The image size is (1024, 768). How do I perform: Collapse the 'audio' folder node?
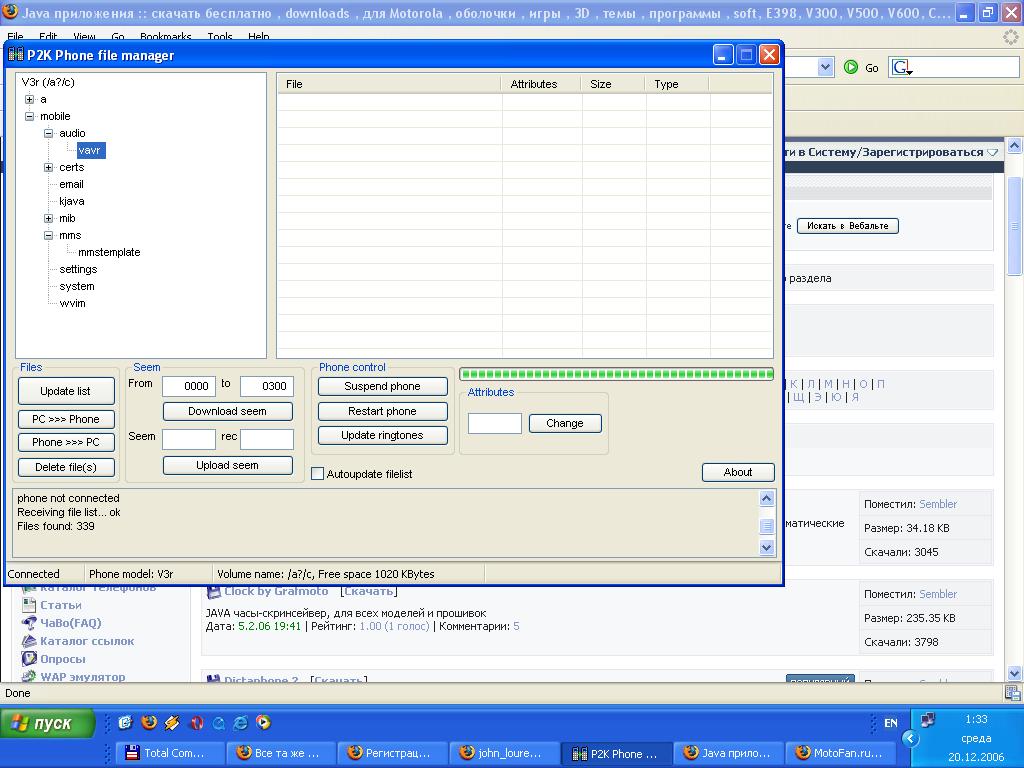coord(48,133)
